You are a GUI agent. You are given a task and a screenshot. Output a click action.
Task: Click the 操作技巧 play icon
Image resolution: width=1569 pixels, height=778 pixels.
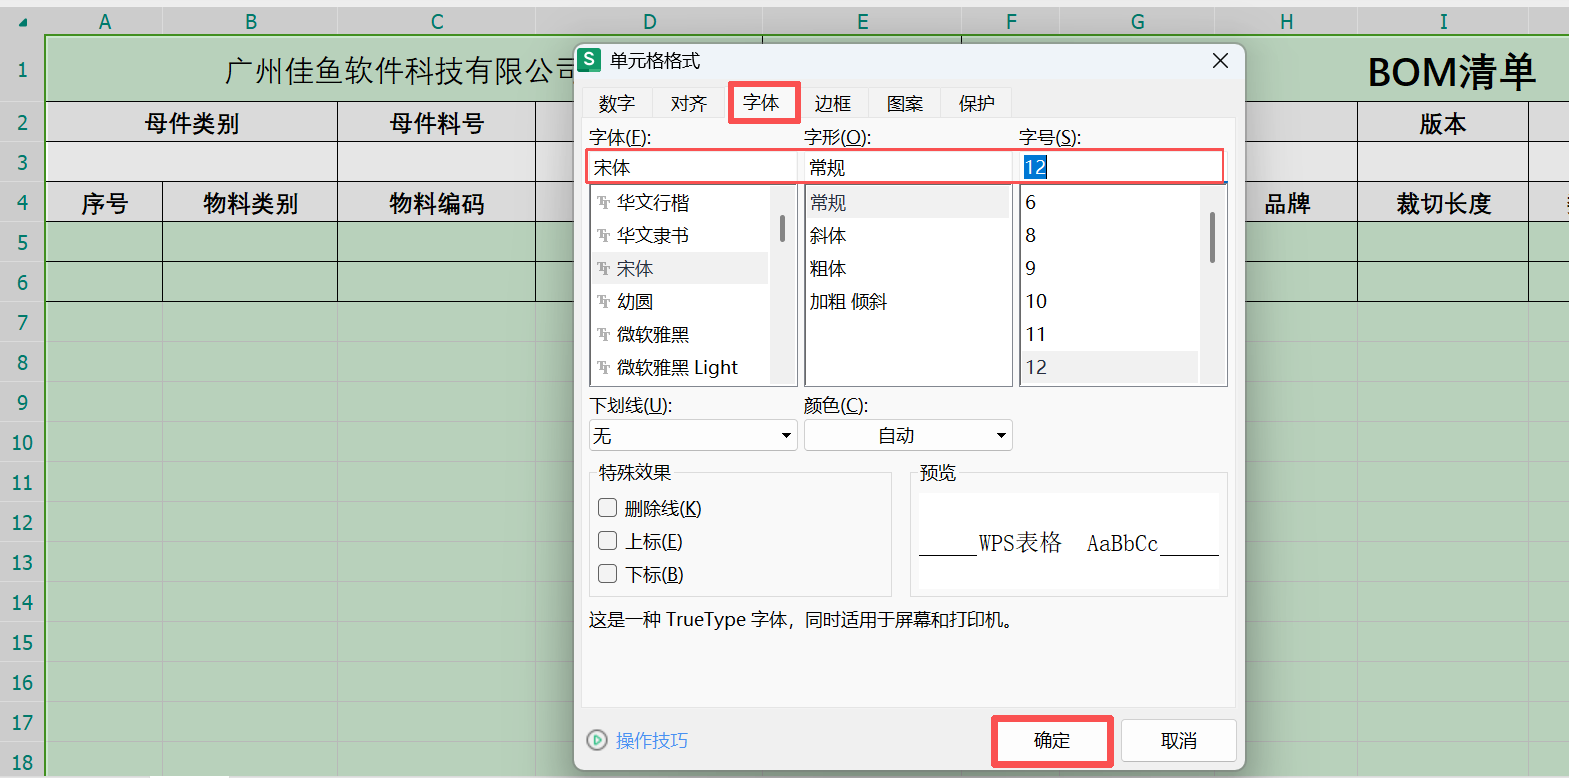click(597, 740)
